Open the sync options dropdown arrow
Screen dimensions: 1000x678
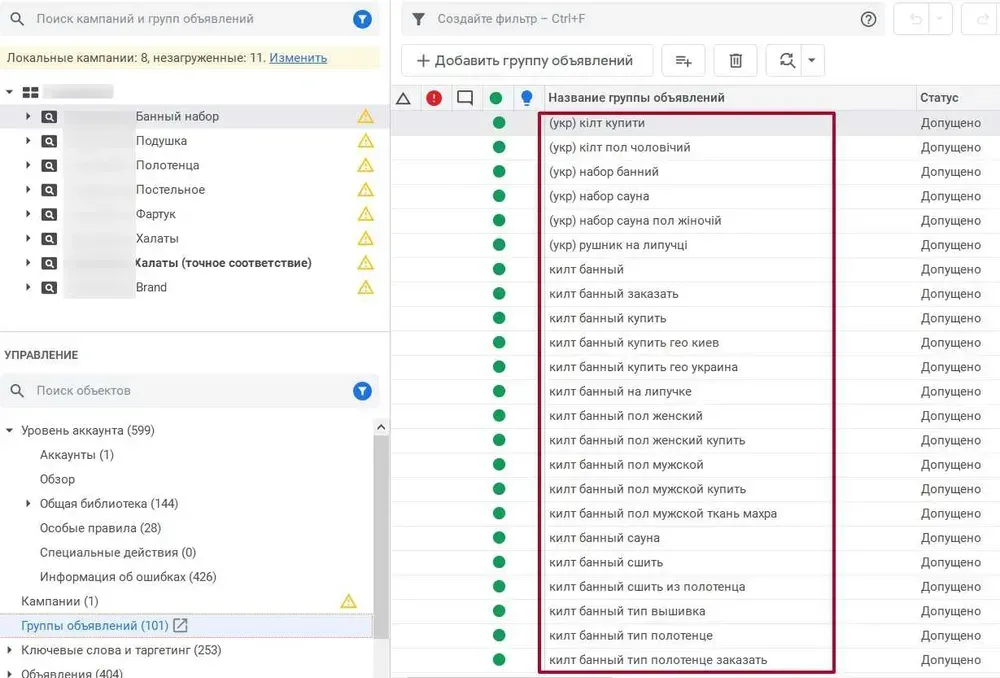tap(812, 60)
